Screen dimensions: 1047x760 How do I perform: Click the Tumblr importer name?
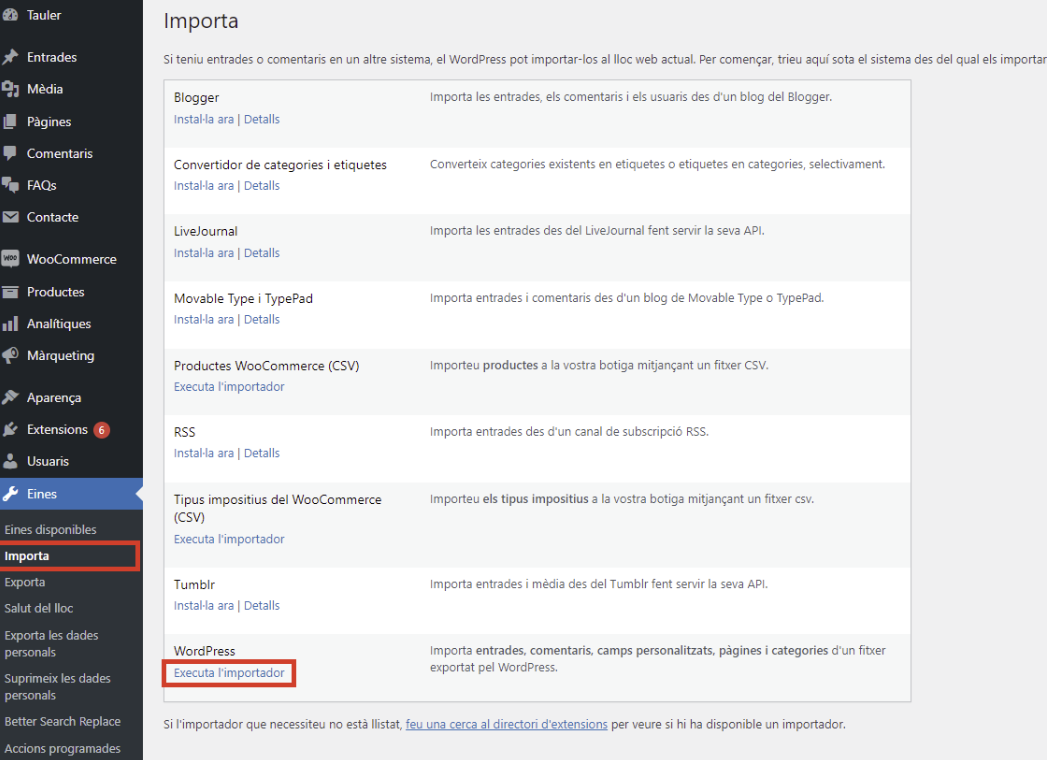click(x=194, y=584)
